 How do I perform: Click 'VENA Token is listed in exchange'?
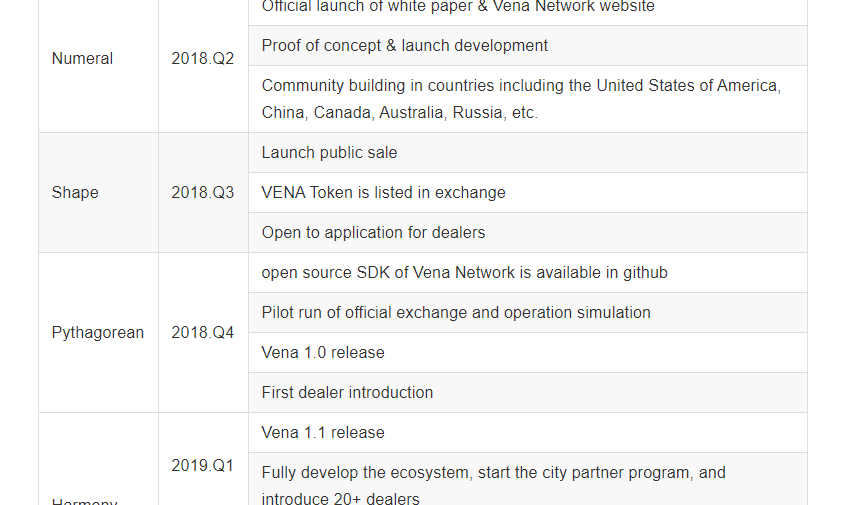click(x=384, y=193)
